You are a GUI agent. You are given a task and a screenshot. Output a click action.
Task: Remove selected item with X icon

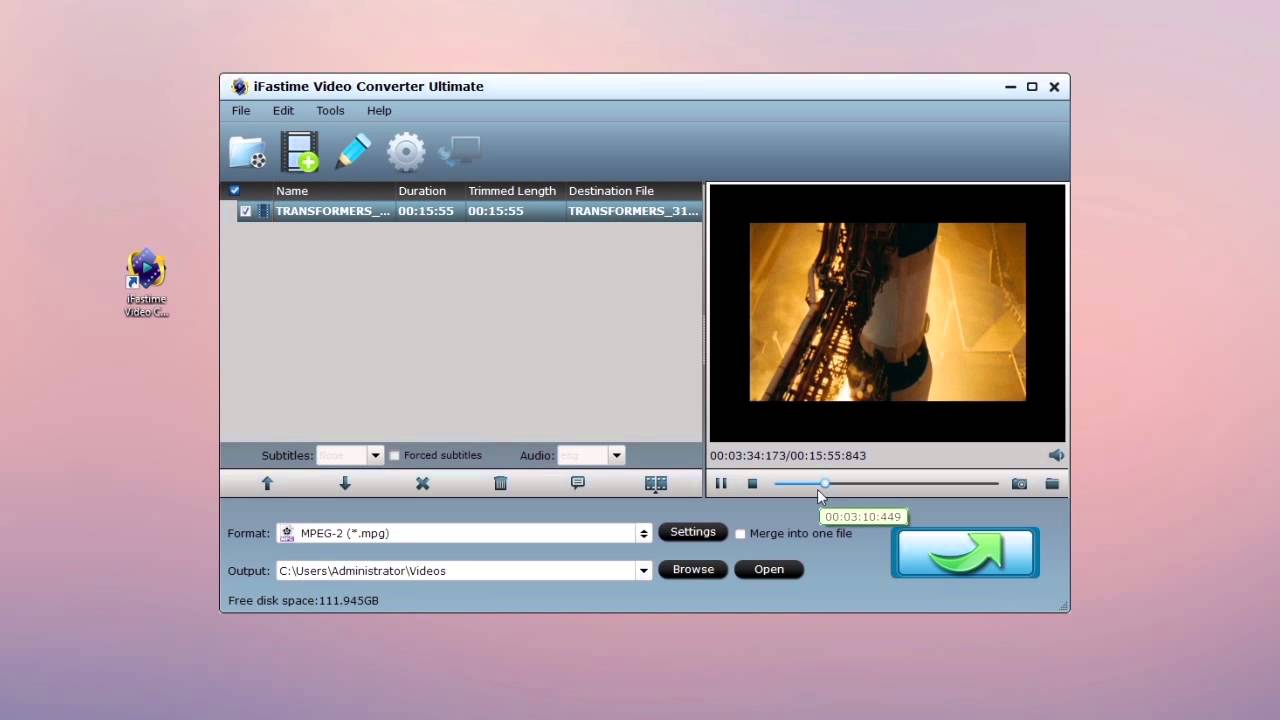[x=422, y=483]
